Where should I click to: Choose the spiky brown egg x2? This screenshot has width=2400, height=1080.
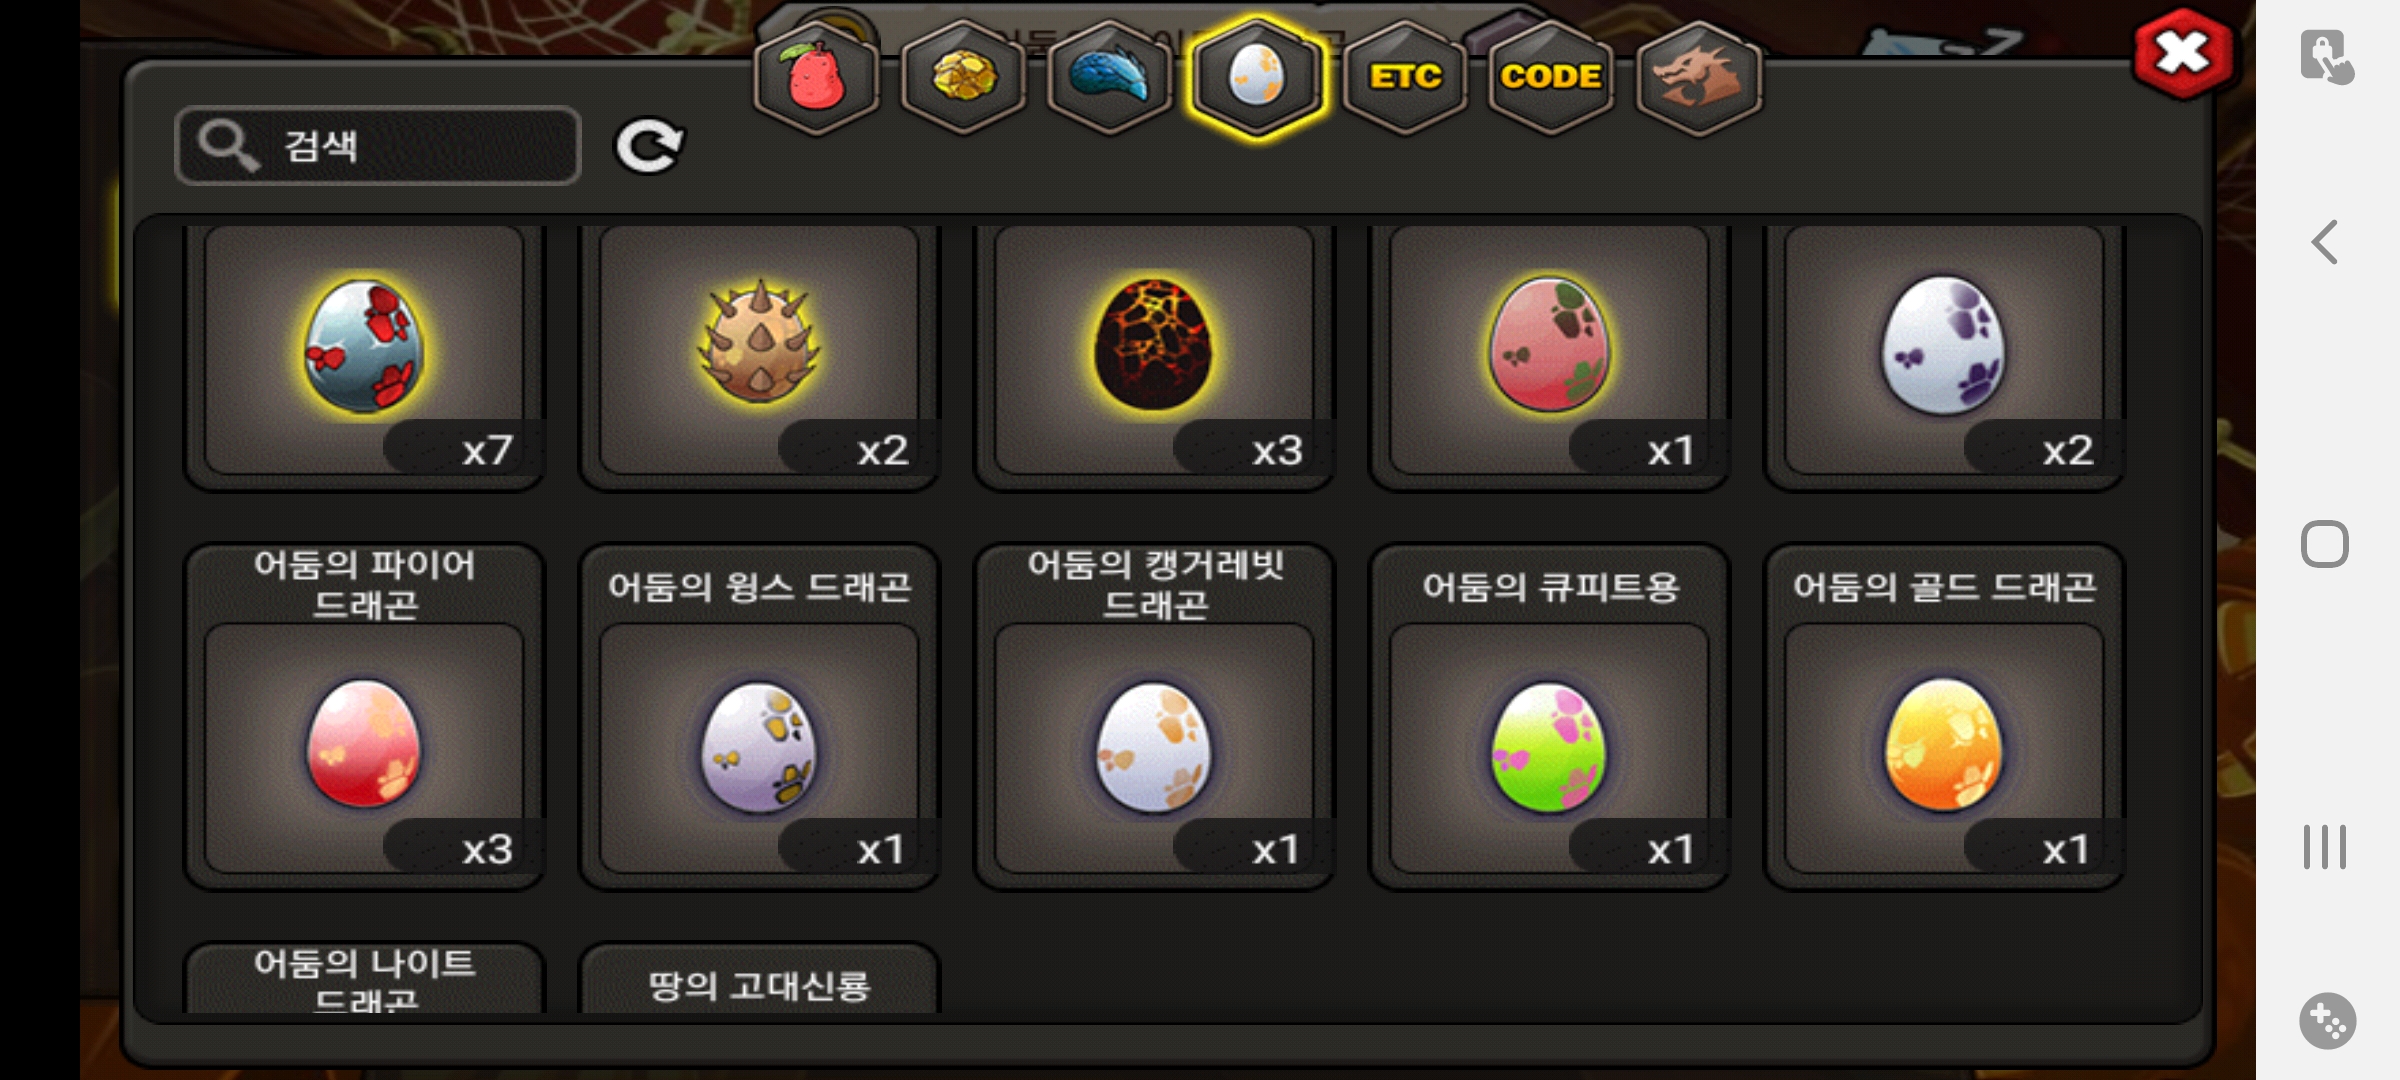tap(760, 350)
